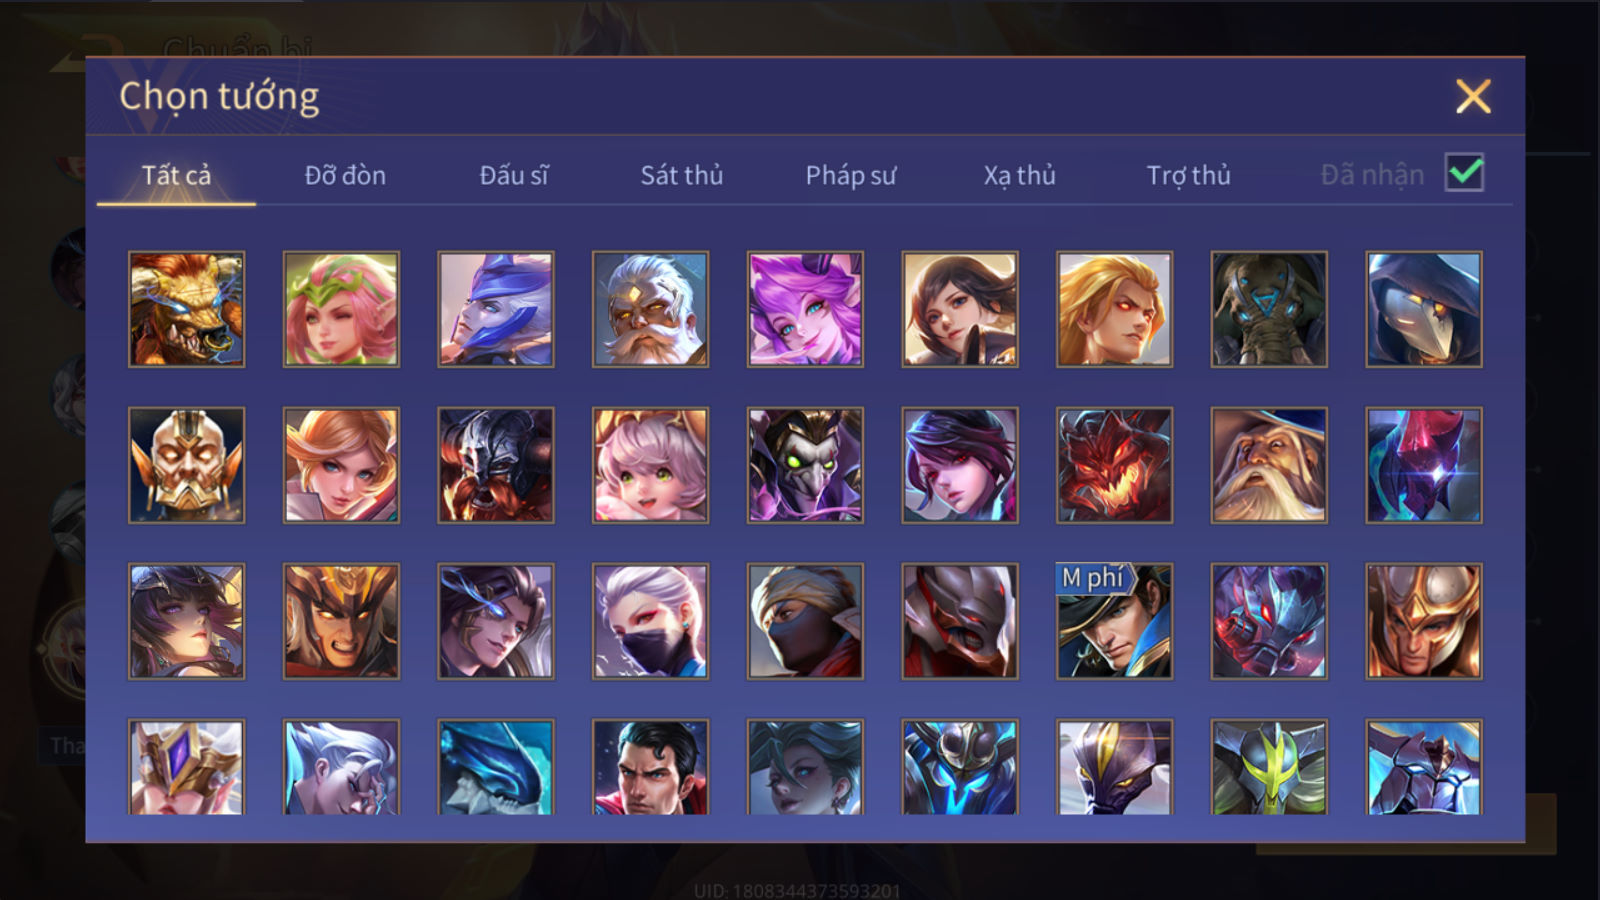
Task: Choose the hero marked 'M phí'
Action: [x=1114, y=621]
